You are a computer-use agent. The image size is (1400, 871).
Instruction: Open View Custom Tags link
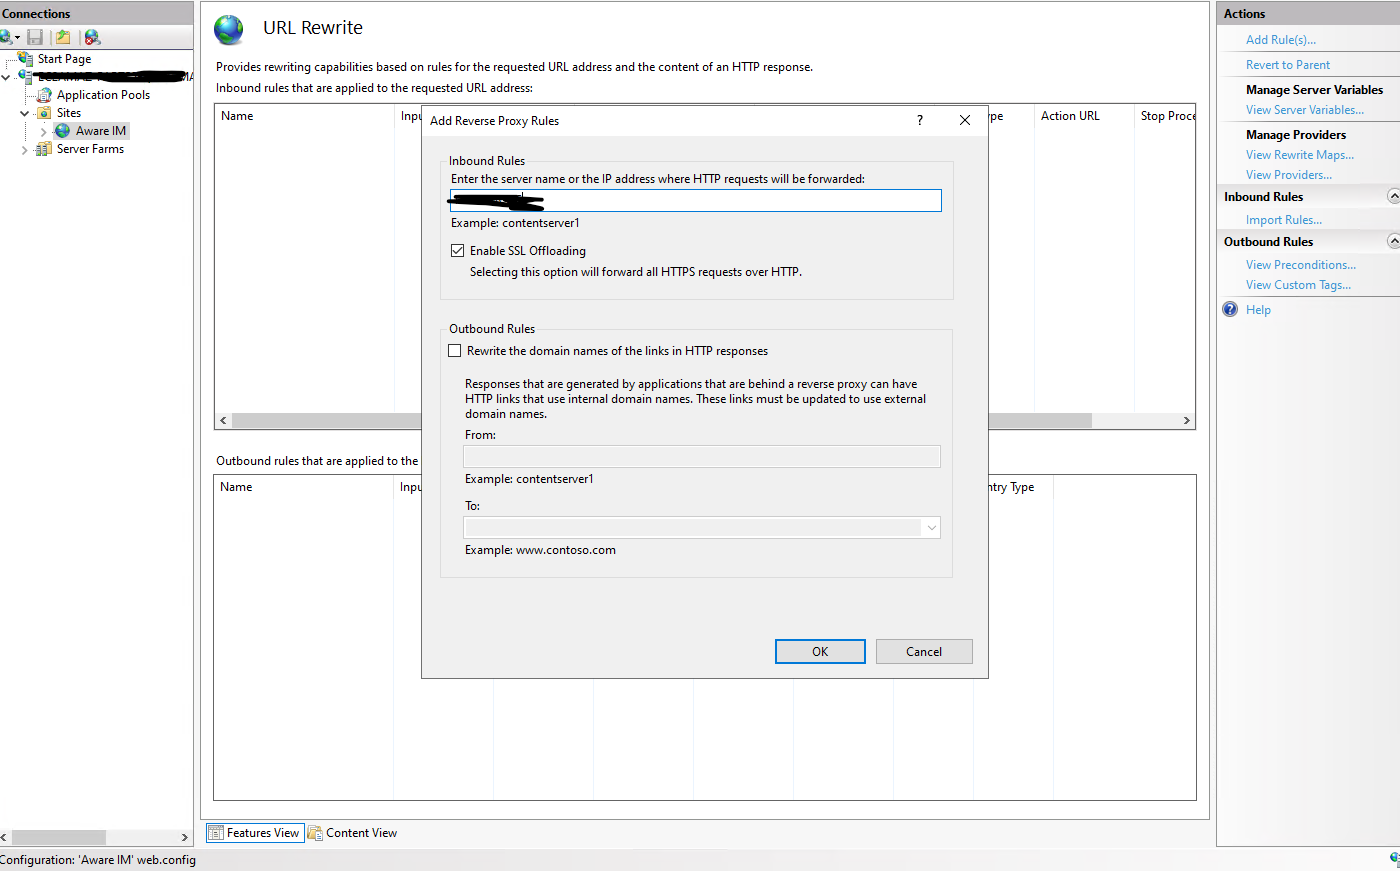tap(1298, 285)
